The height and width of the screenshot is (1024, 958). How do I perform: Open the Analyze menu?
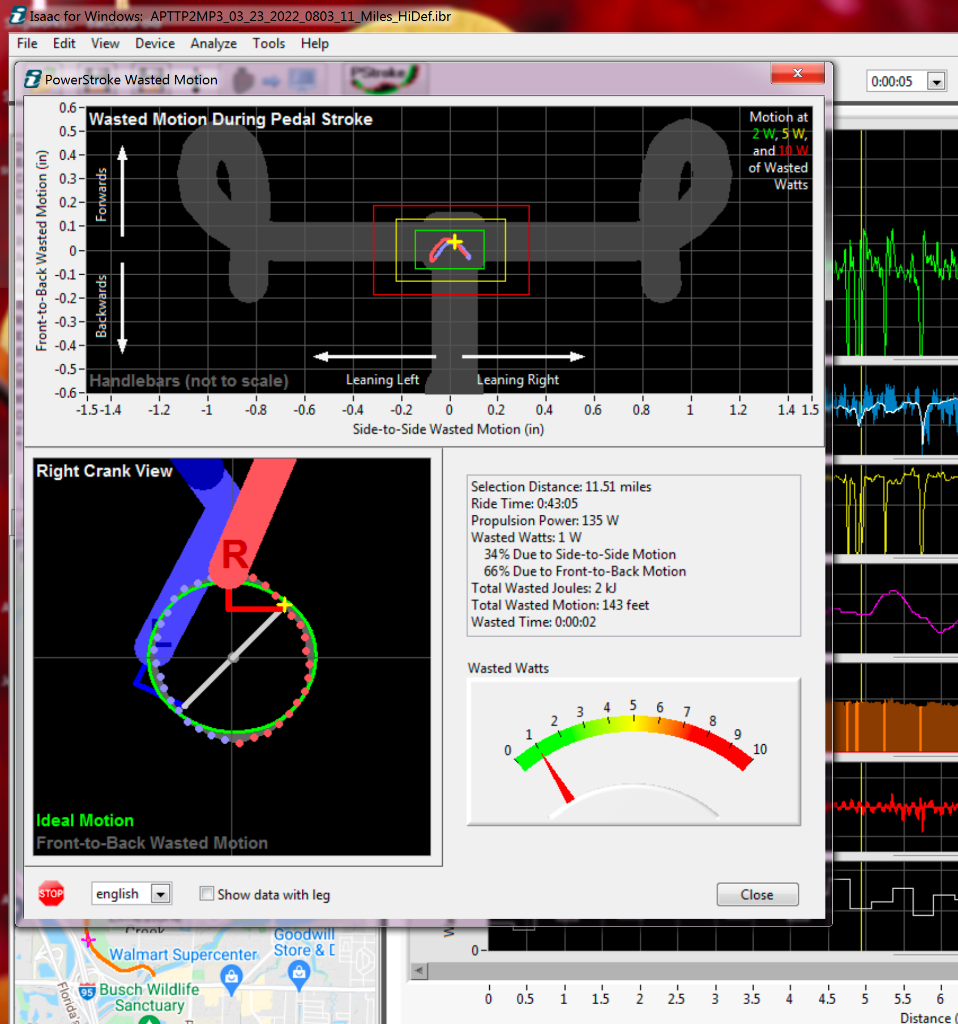point(213,43)
